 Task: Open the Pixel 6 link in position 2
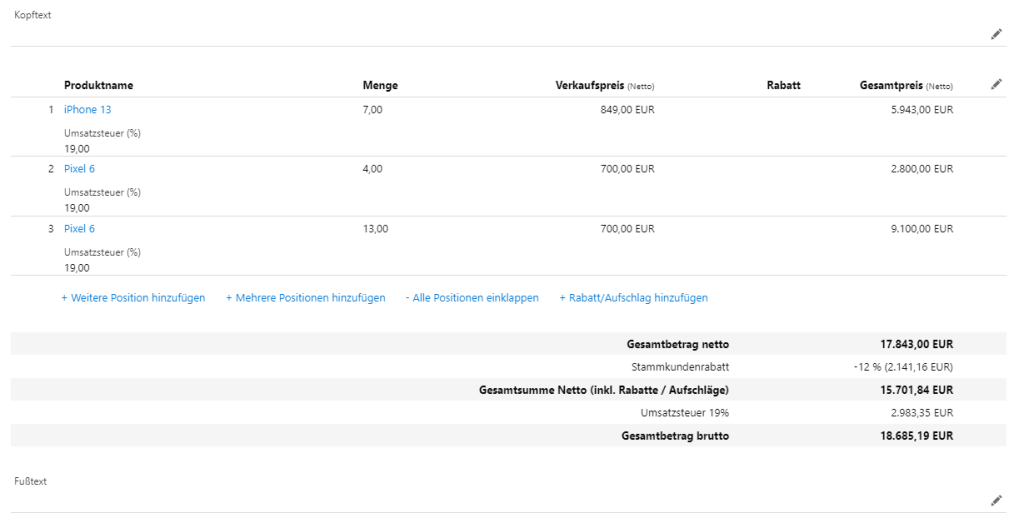click(79, 169)
